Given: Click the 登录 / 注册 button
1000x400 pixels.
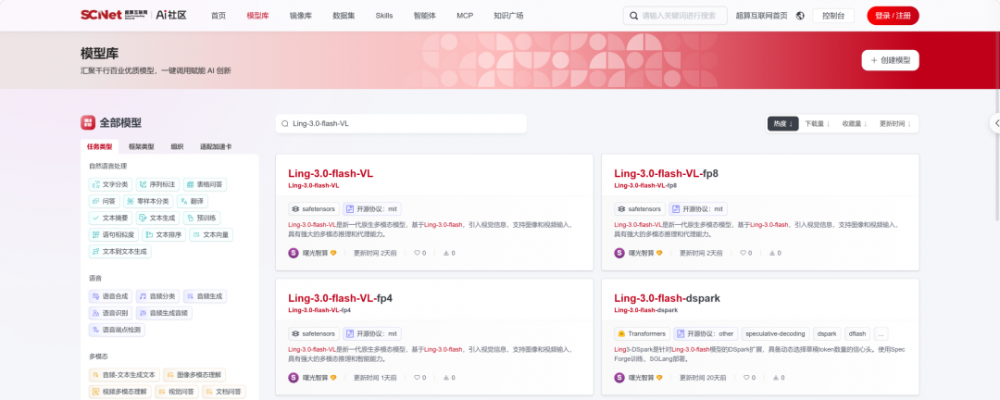Looking at the screenshot, I should [x=893, y=15].
